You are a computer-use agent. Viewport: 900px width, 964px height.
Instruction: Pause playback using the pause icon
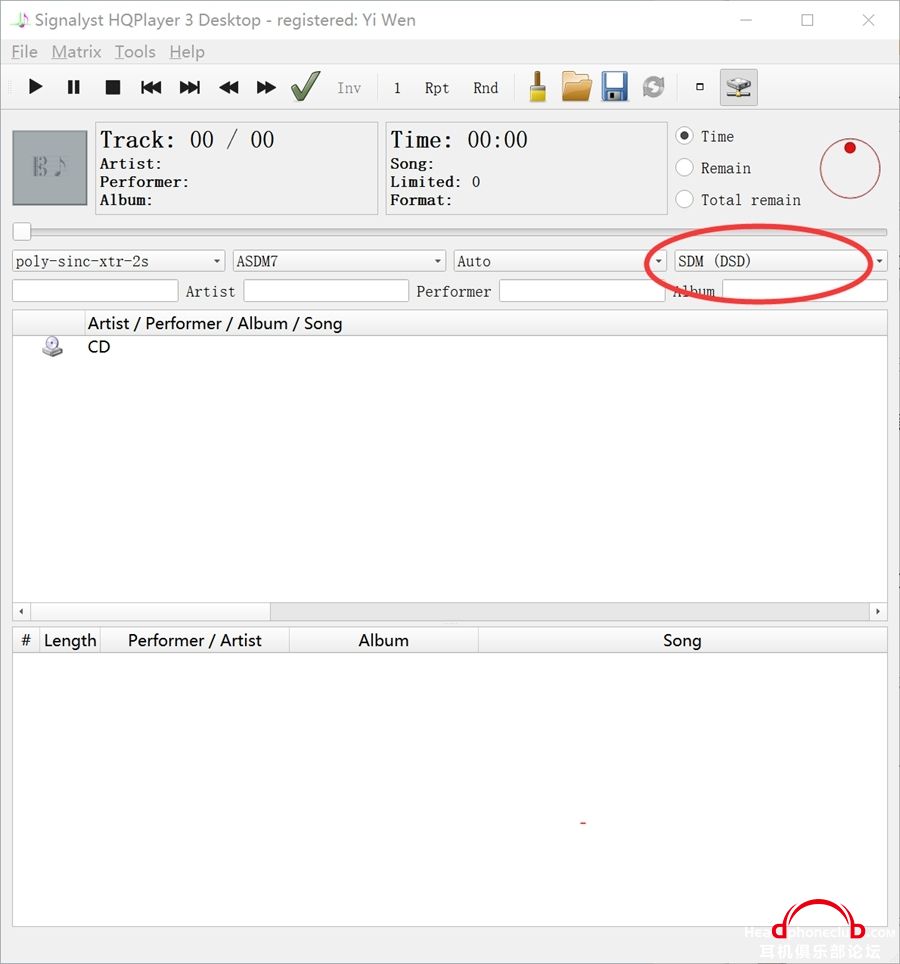coord(74,87)
